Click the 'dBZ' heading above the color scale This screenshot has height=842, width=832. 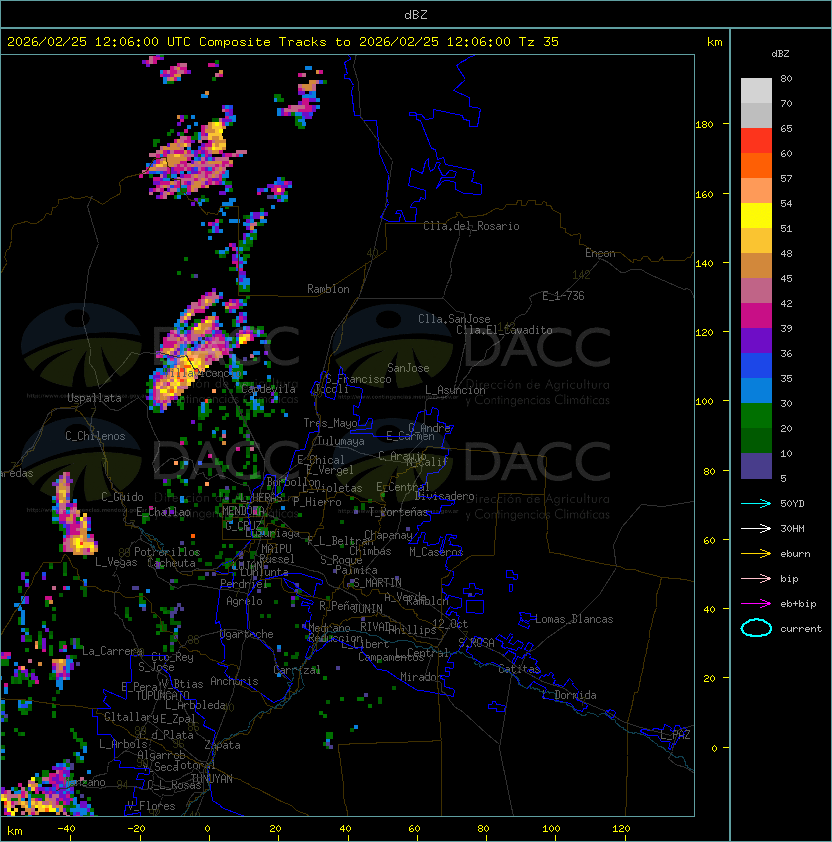click(780, 54)
